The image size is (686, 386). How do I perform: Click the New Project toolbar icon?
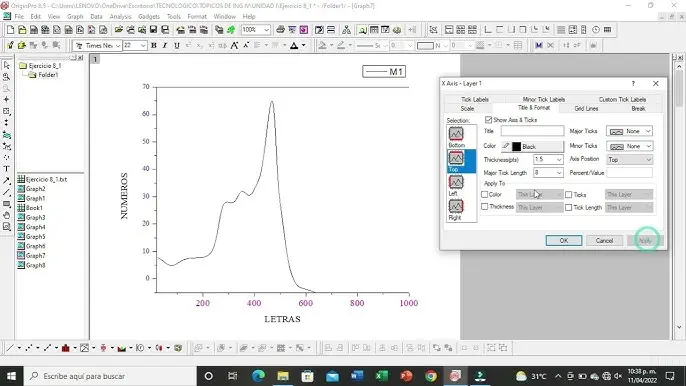click(x=10, y=30)
